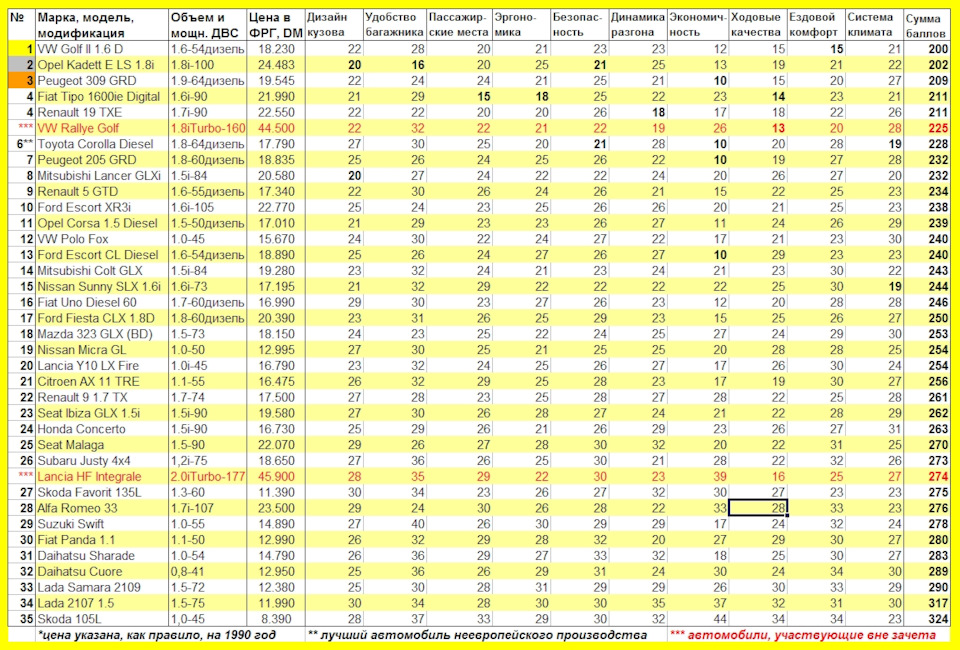
Task: Click the 'VW Golf II 1.6 D' cell
Action: pos(102,49)
